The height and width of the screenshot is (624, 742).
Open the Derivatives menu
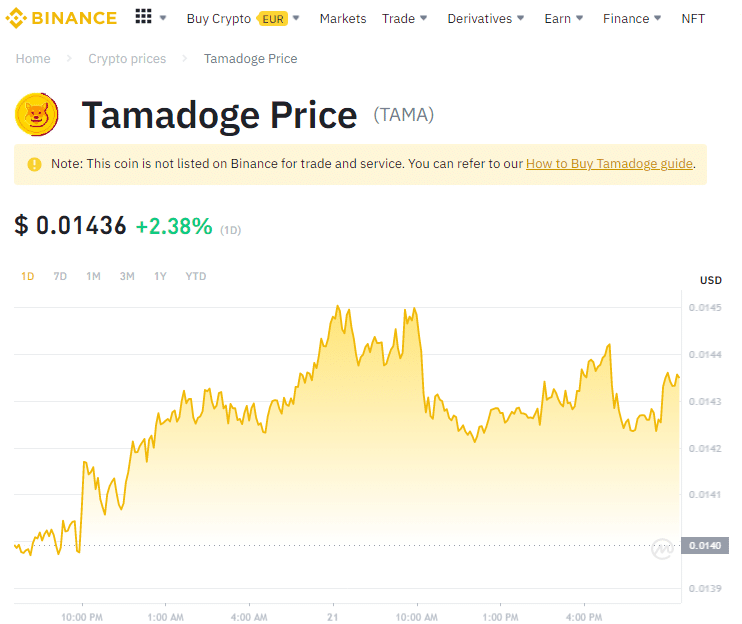[x=479, y=18]
